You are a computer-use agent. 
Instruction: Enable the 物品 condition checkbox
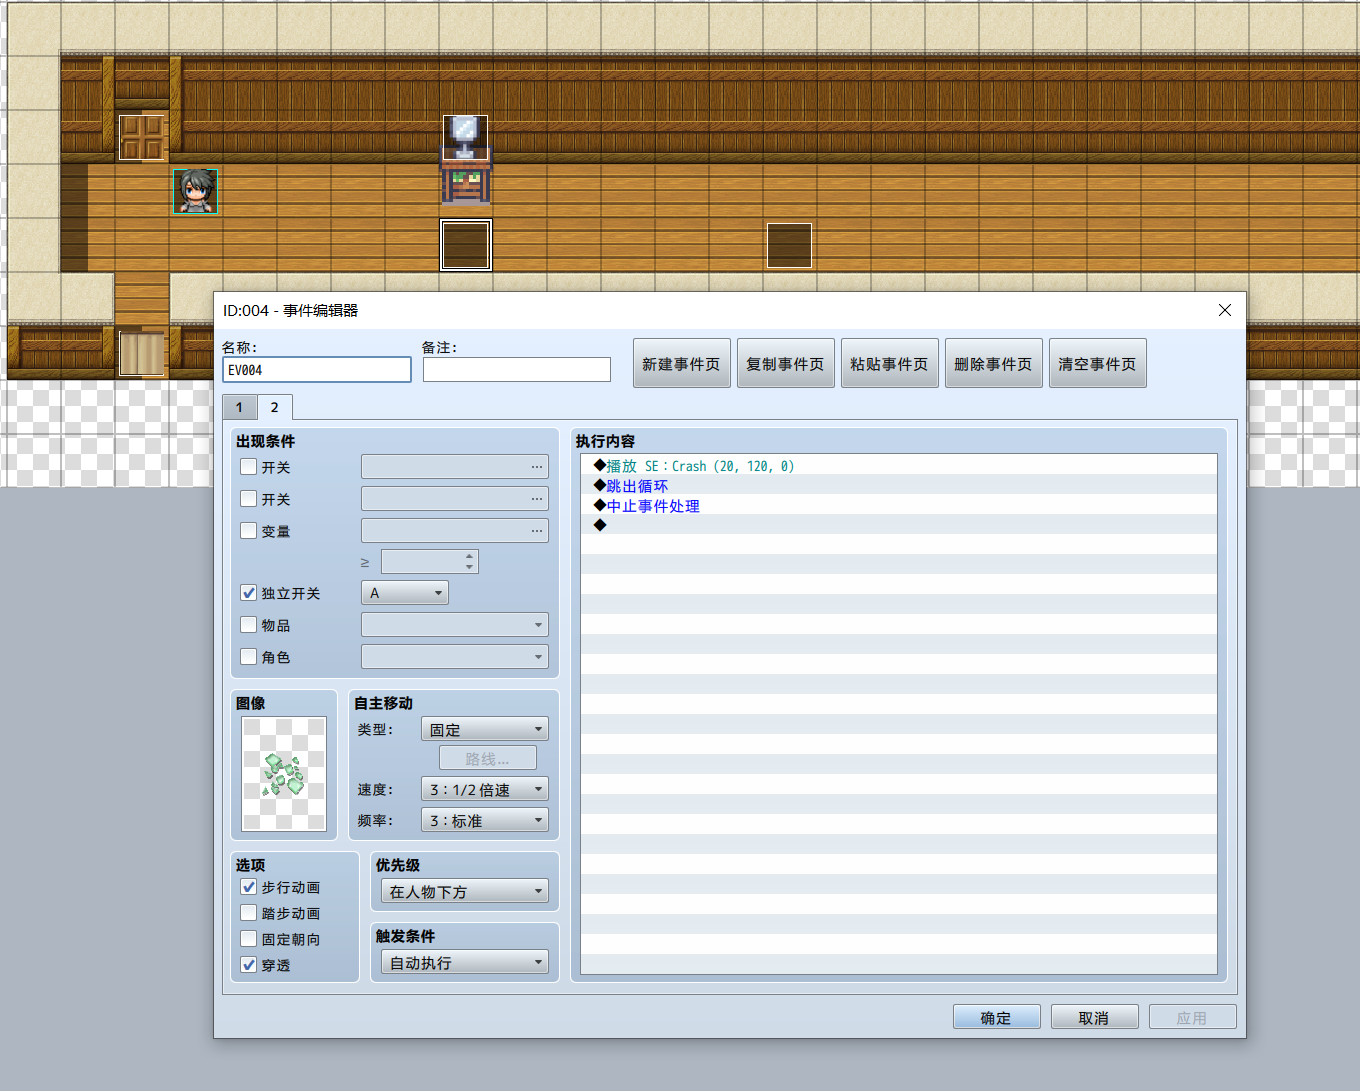pos(249,625)
